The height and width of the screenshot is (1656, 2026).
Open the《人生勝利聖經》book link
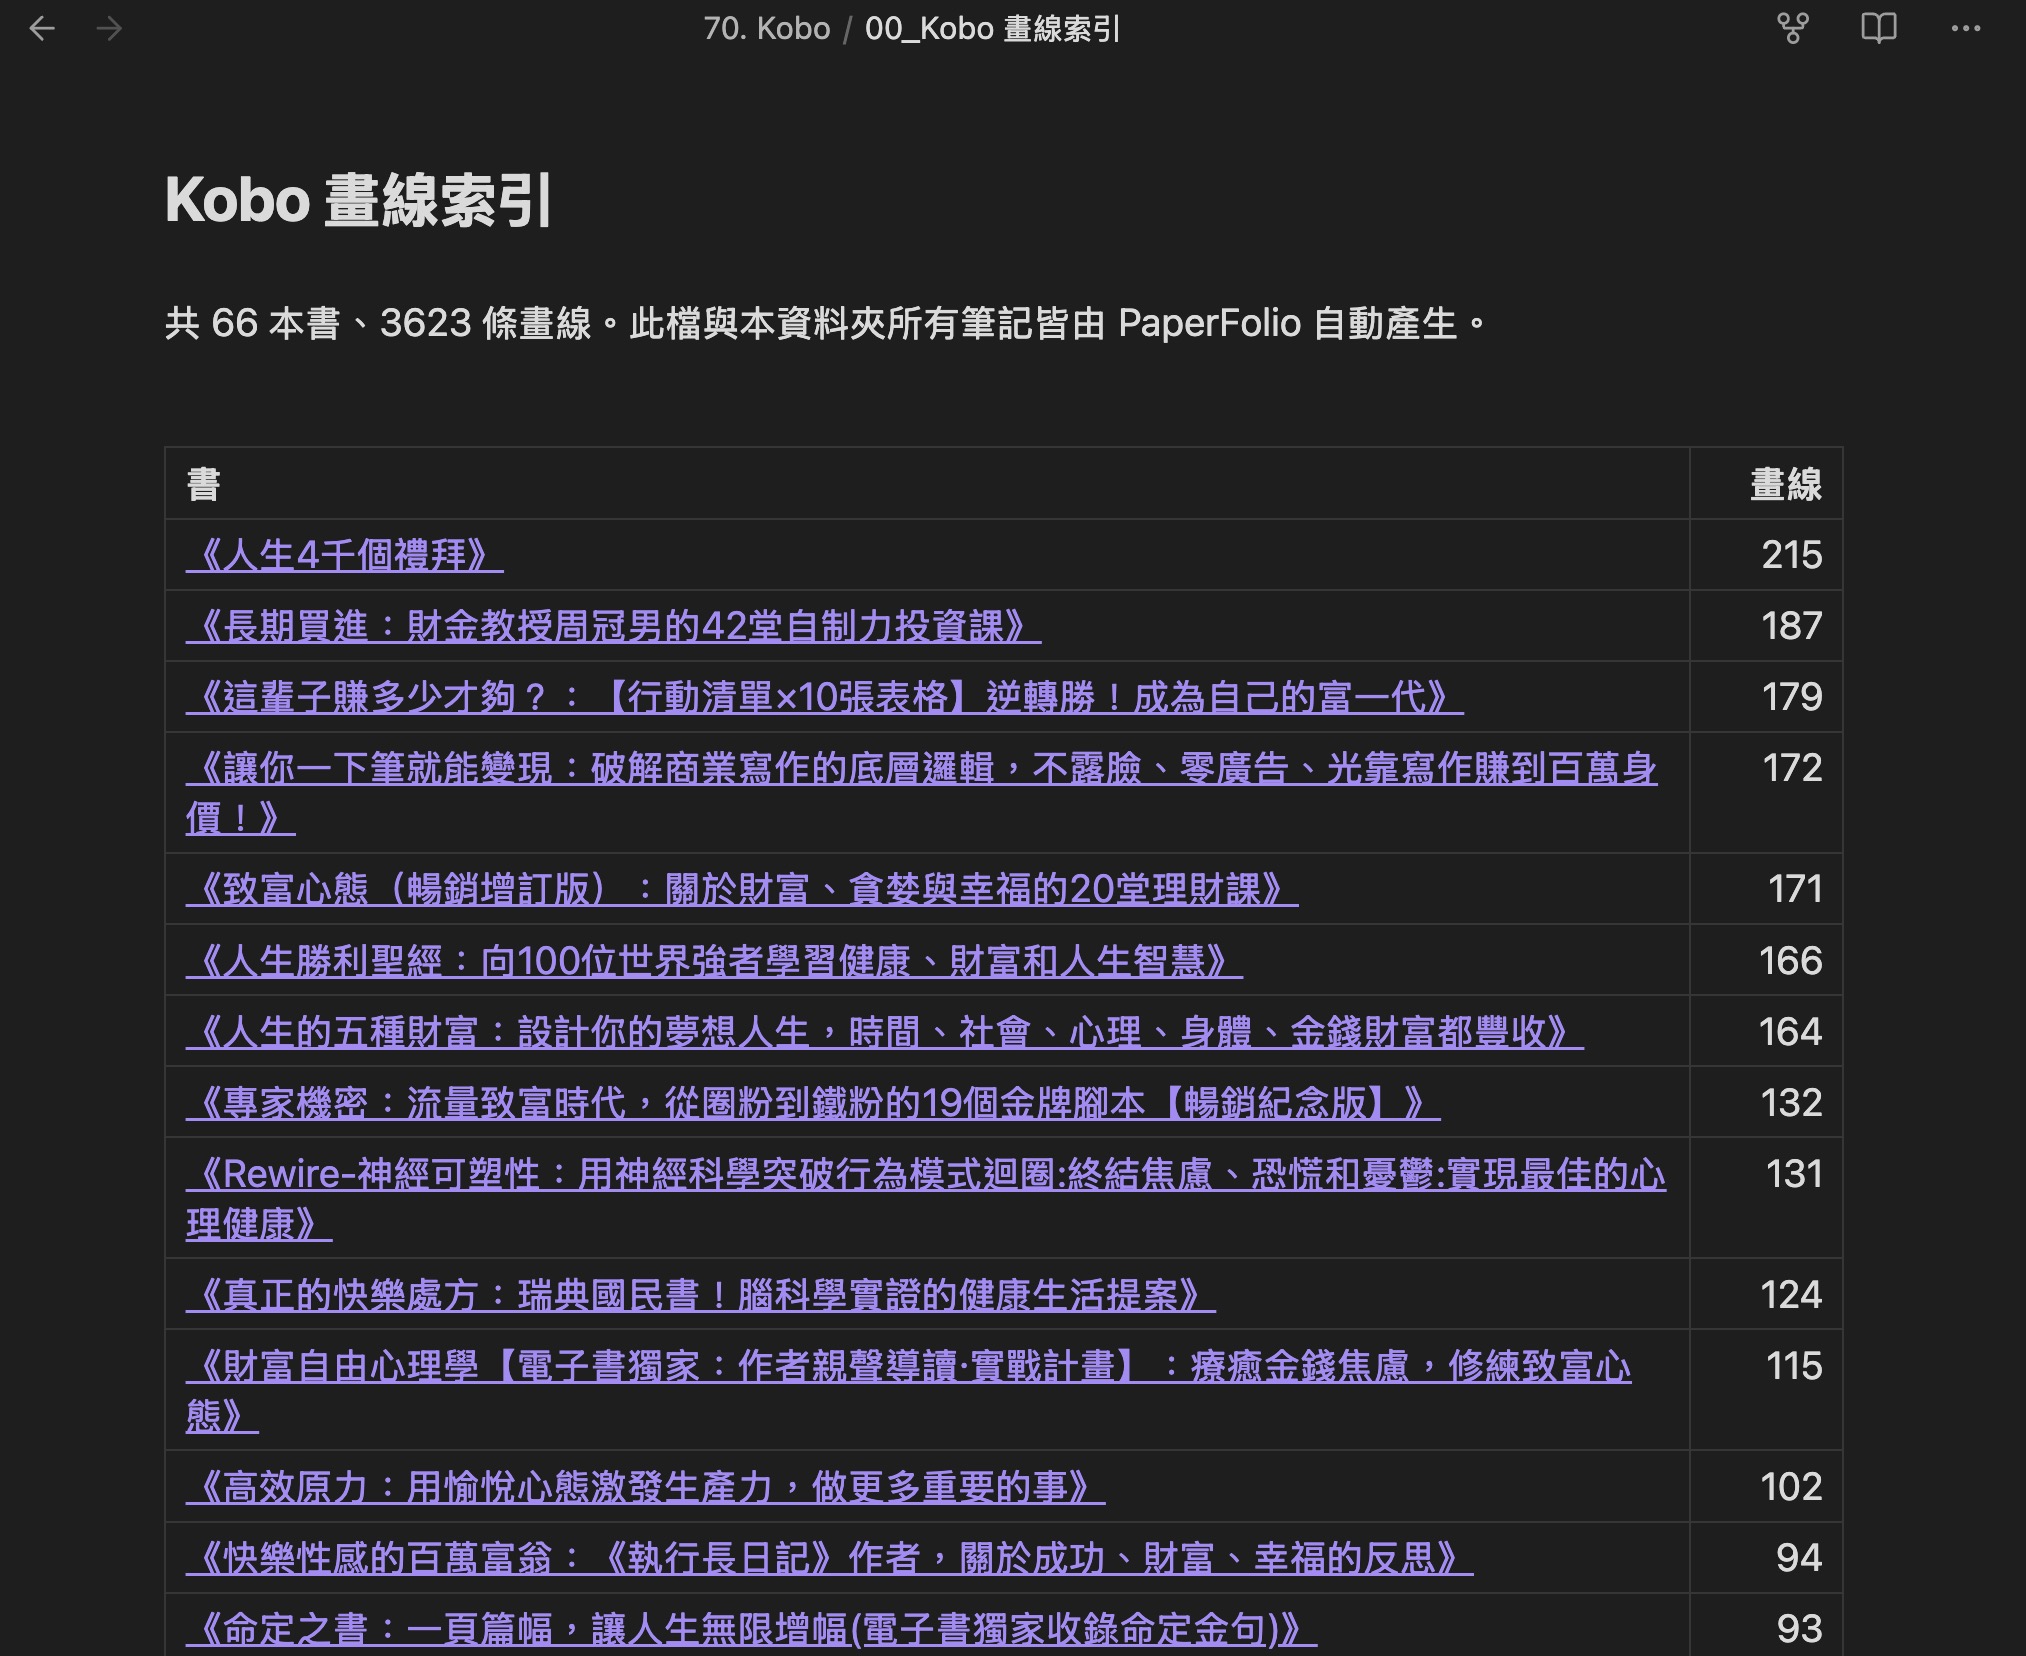click(714, 961)
